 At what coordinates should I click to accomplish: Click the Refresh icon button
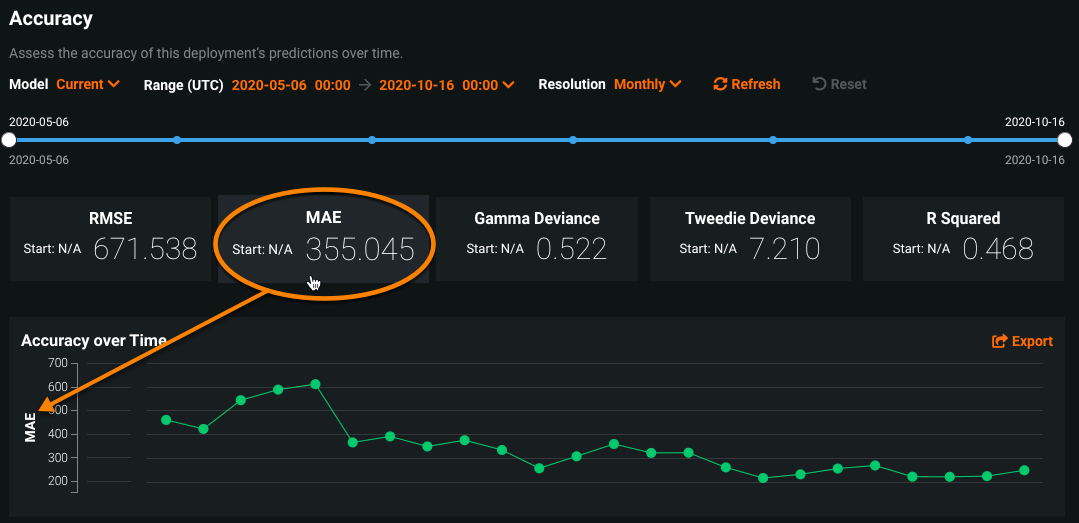[720, 85]
